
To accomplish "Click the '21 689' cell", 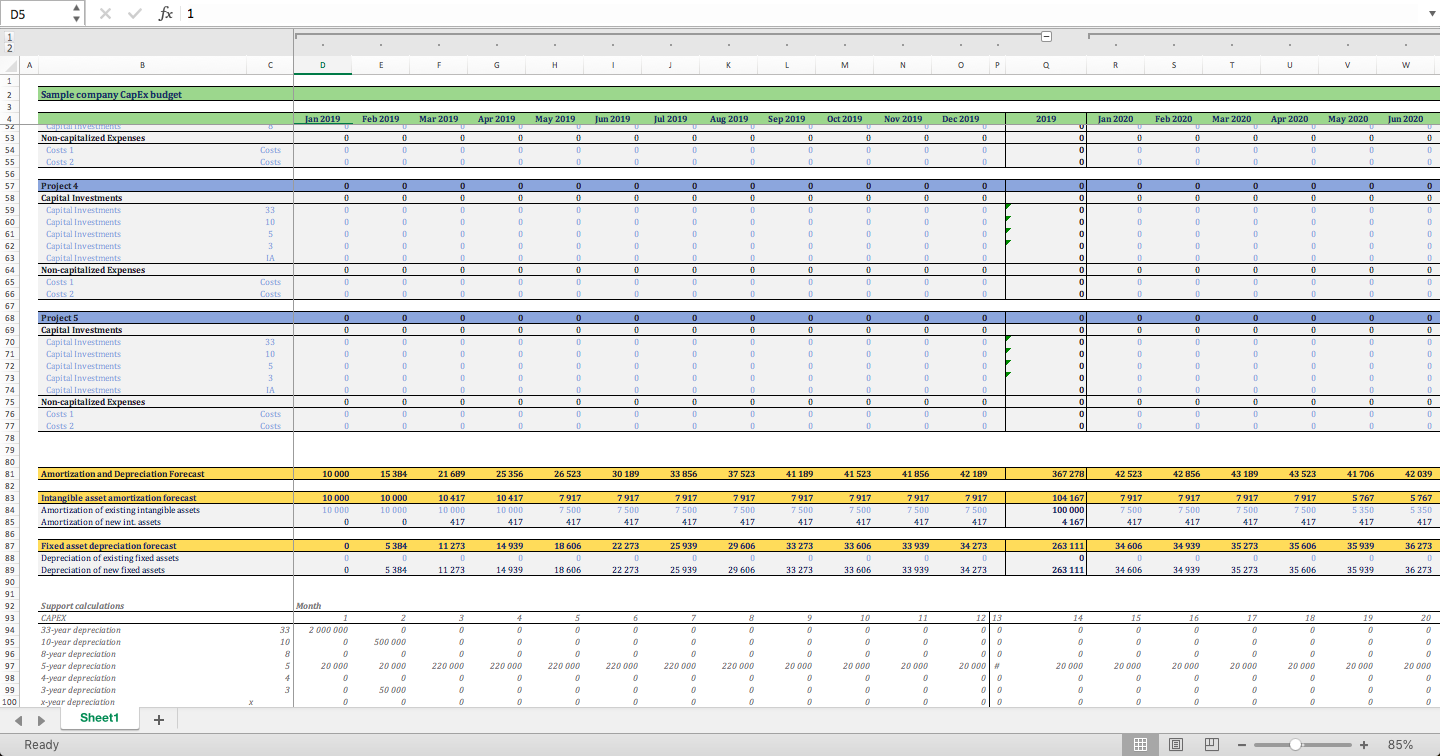I will coord(438,474).
